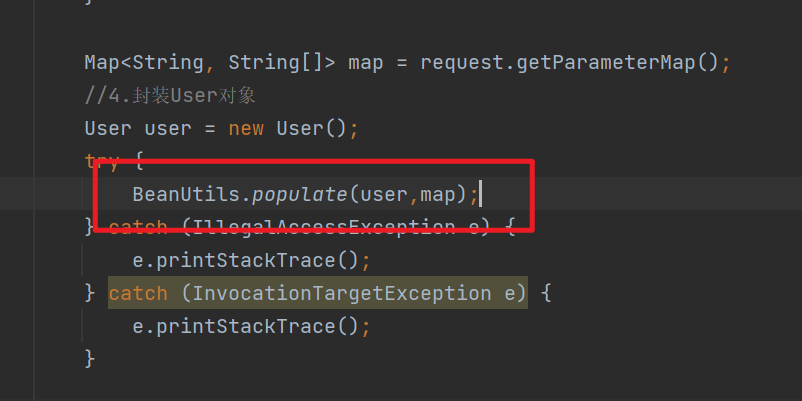Viewport: 802px width, 401px height.
Task: Click the user argument inside populate
Action: (384, 194)
